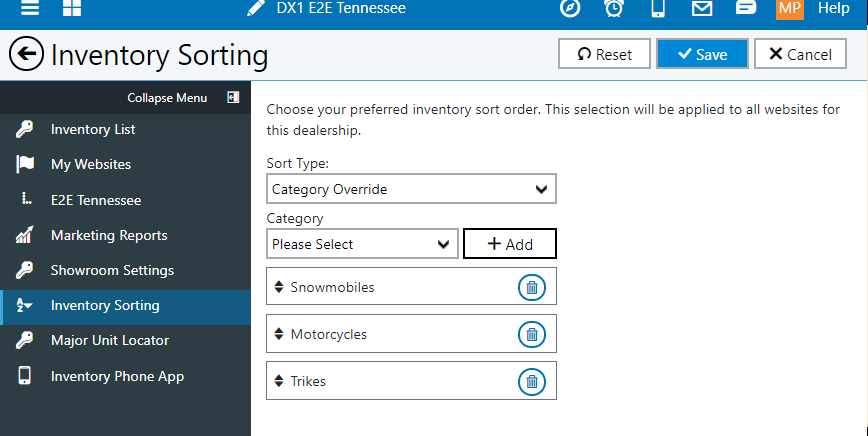Open the alarm clock reminders icon
The image size is (868, 436).
(614, 8)
